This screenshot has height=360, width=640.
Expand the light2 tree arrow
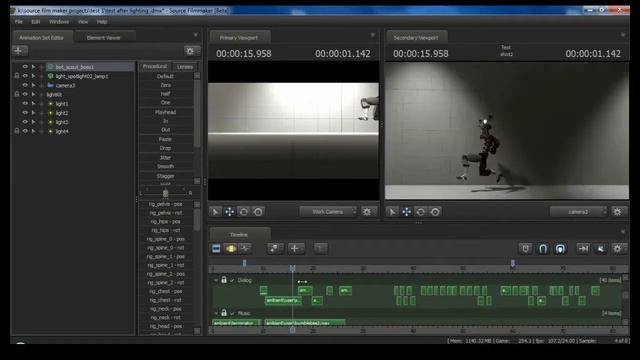point(33,113)
